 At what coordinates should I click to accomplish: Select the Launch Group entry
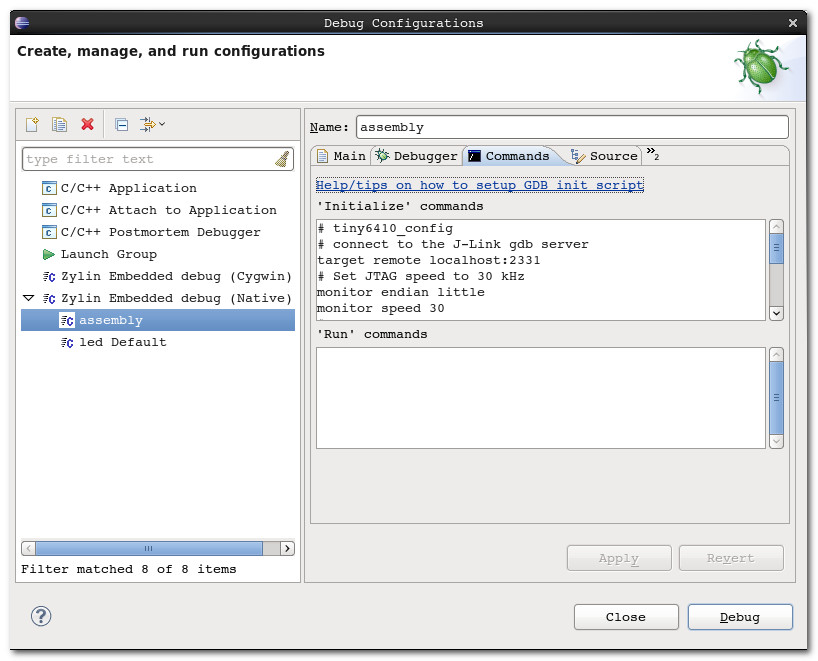[x=109, y=254]
